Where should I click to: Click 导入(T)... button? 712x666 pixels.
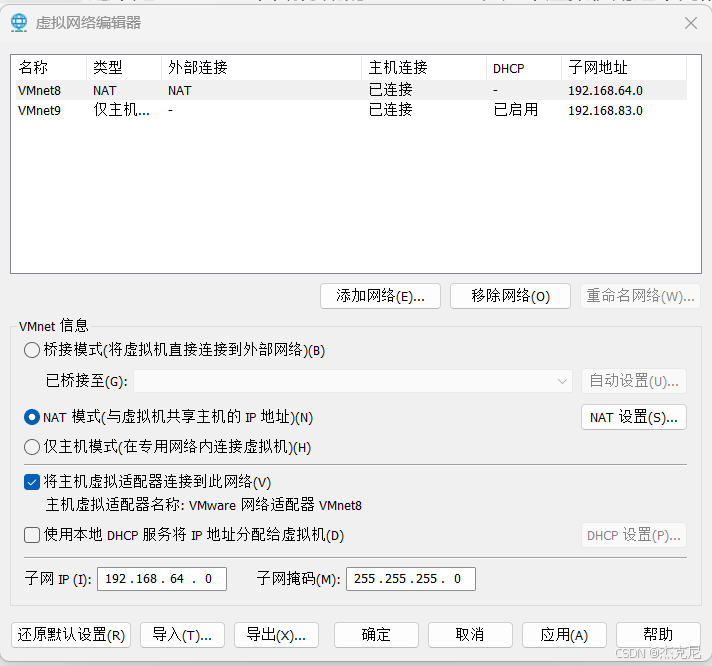pyautogui.click(x=182, y=635)
